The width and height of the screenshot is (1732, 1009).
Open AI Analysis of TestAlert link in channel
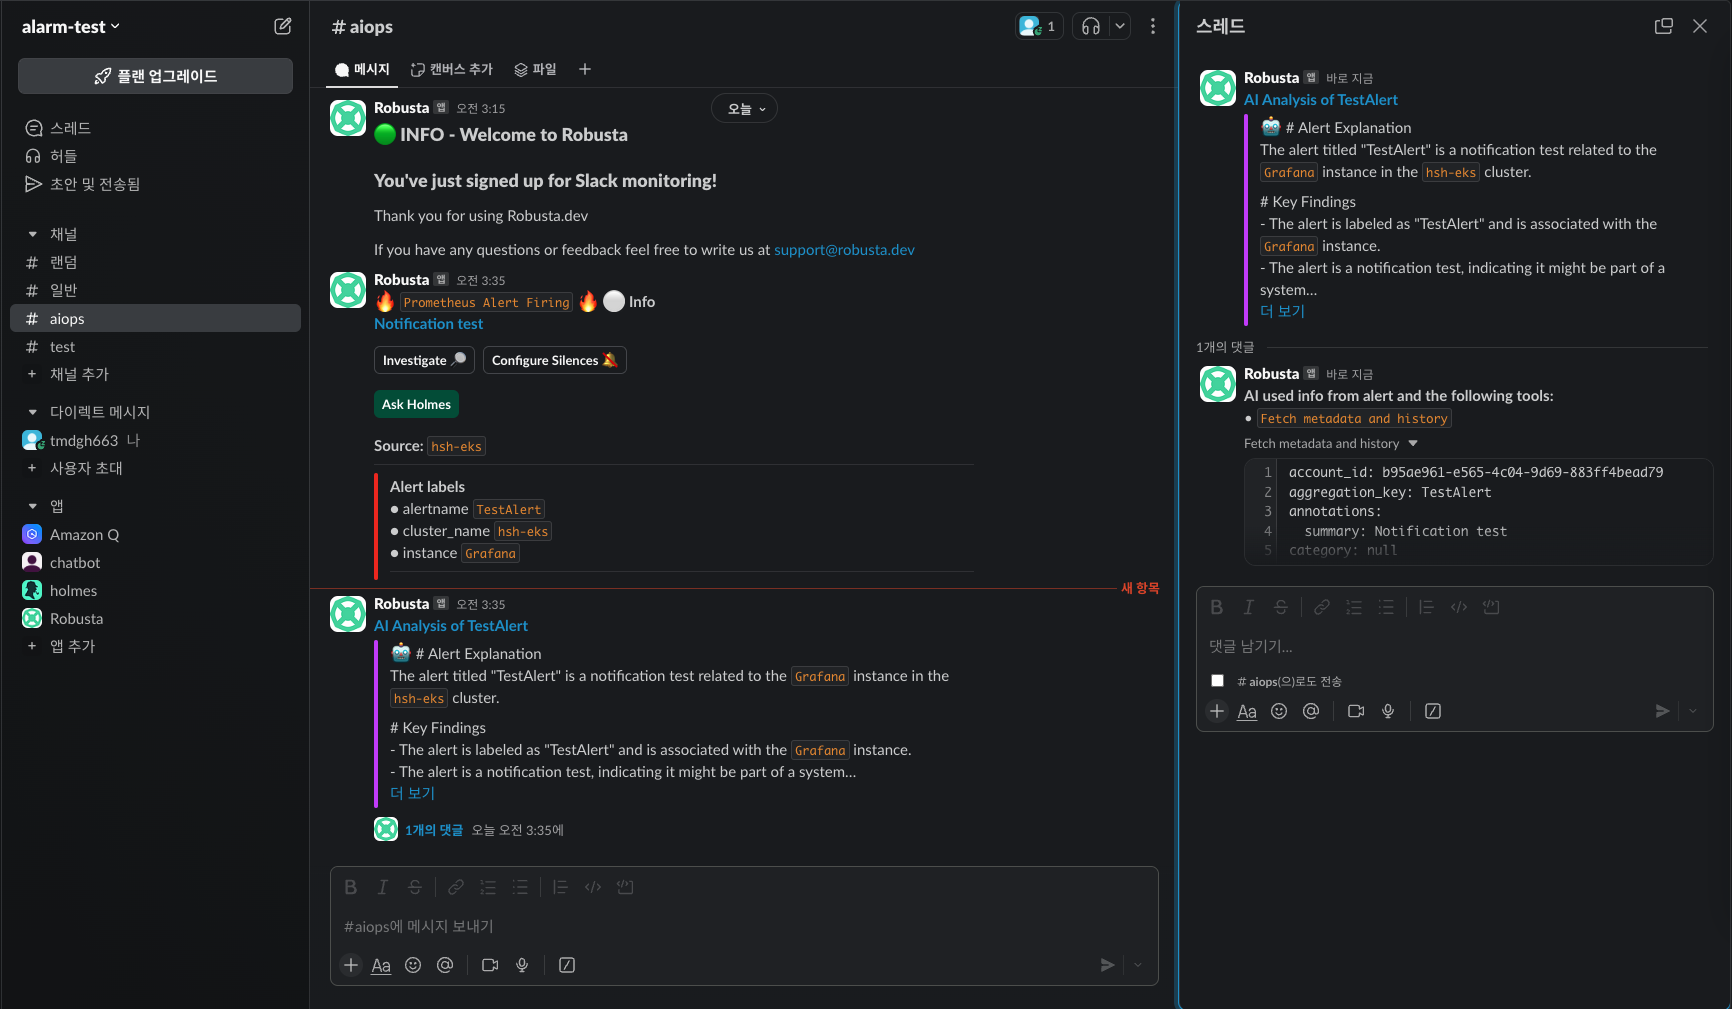451,626
